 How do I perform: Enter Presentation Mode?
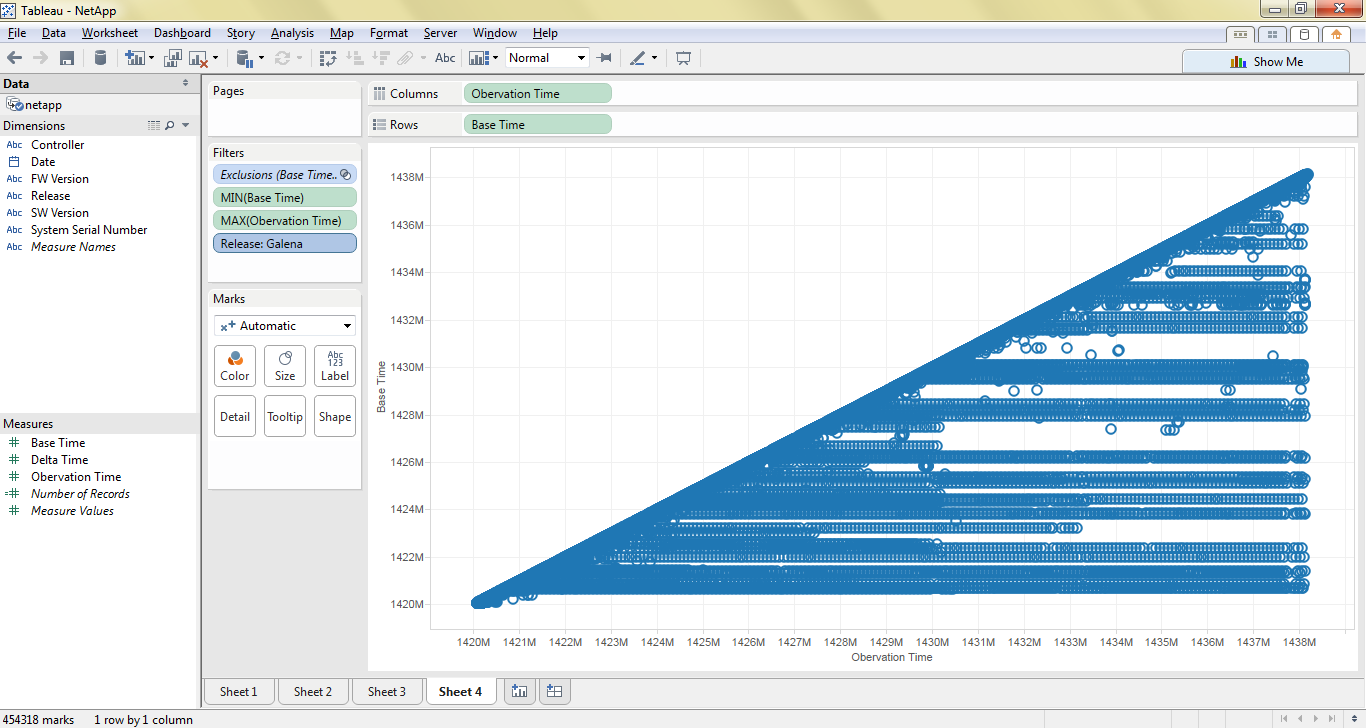tap(684, 58)
